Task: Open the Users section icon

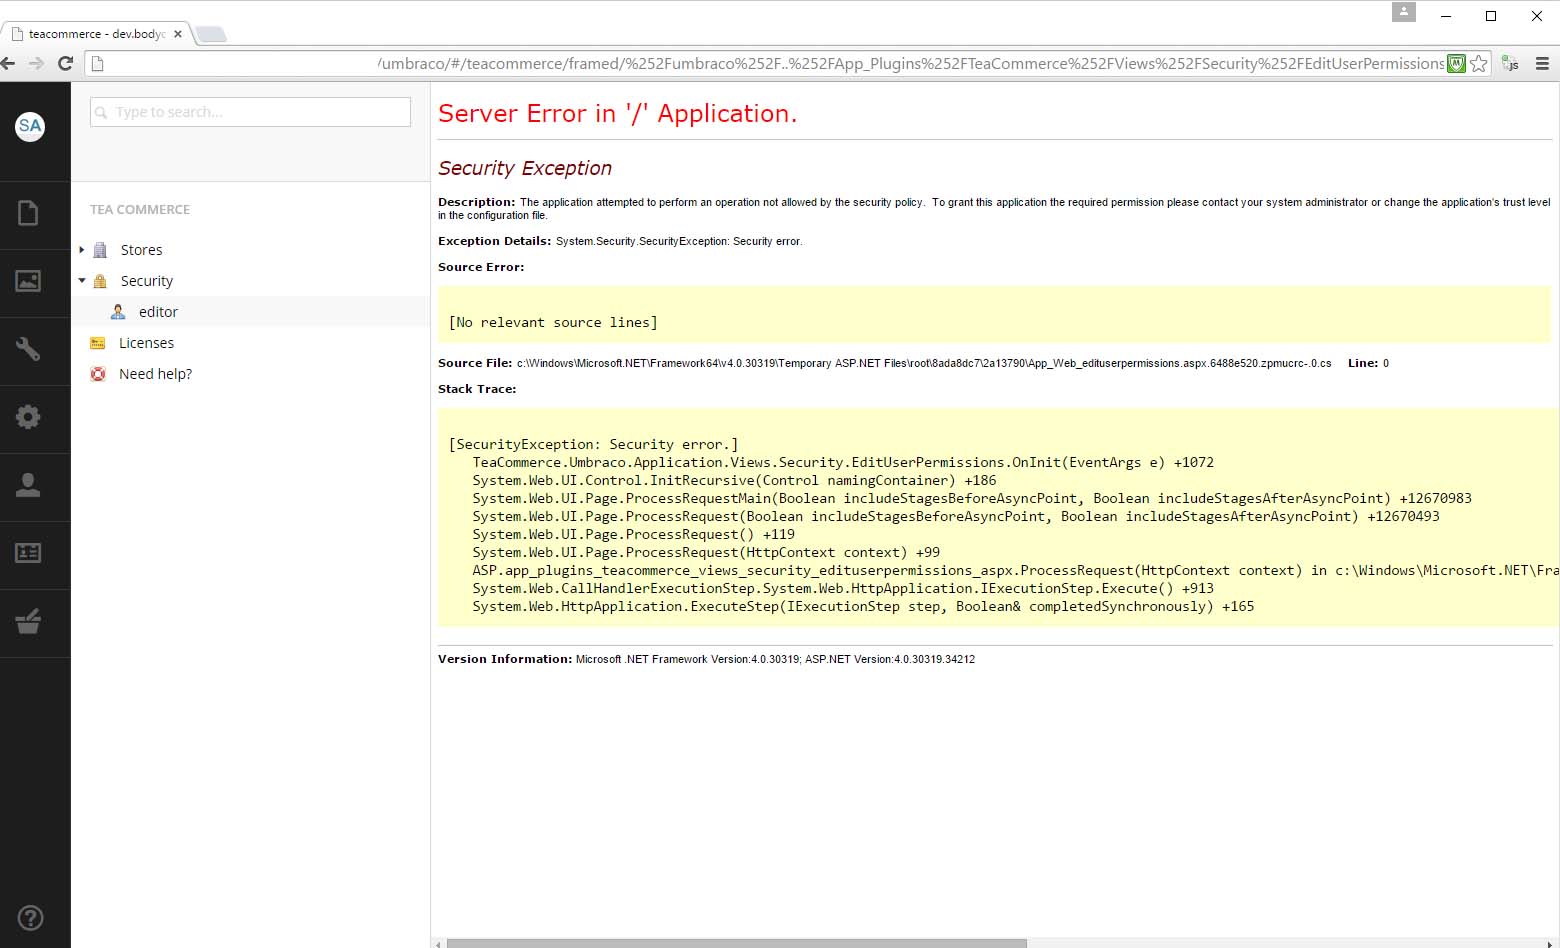Action: [28, 485]
